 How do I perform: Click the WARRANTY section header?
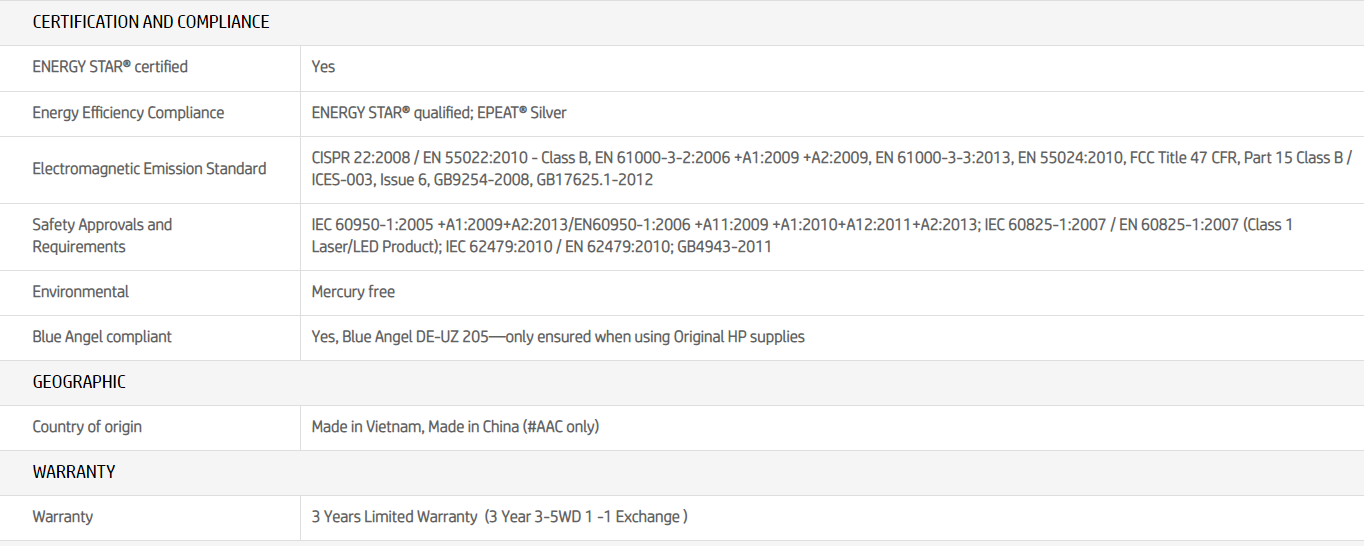click(74, 472)
